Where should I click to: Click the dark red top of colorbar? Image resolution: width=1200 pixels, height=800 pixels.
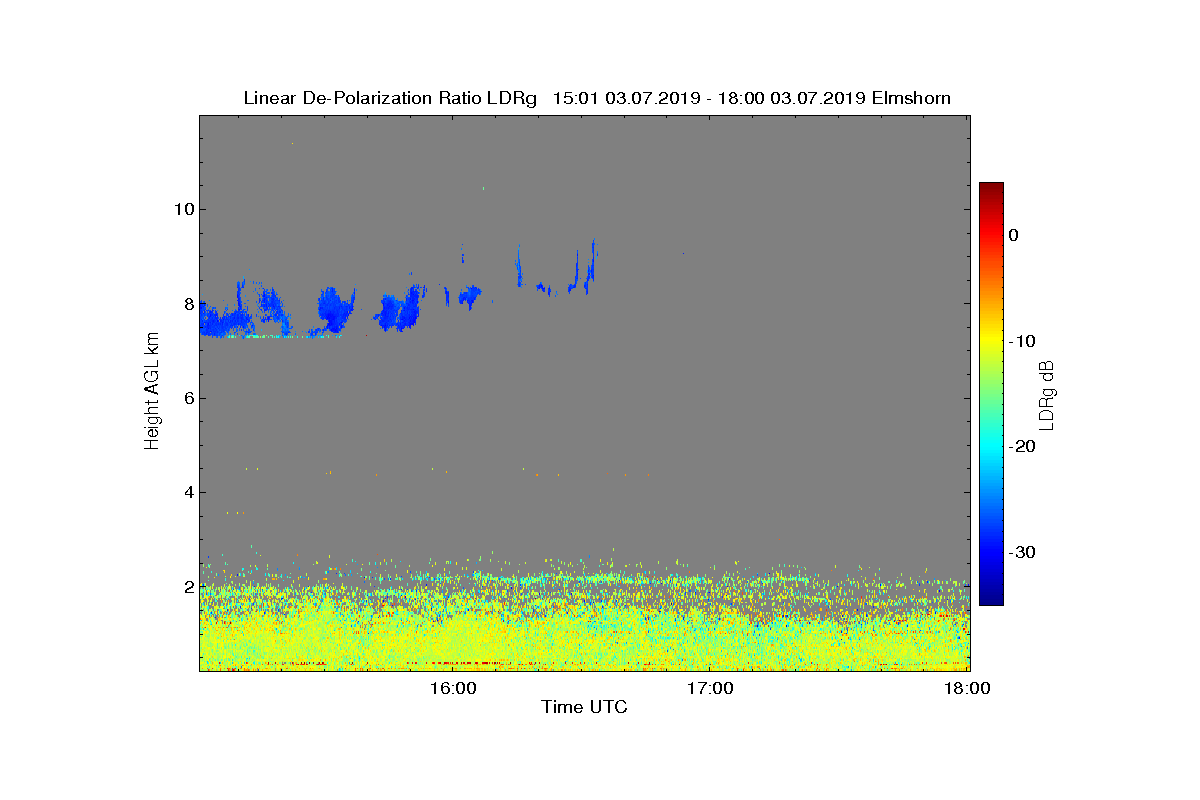(991, 190)
